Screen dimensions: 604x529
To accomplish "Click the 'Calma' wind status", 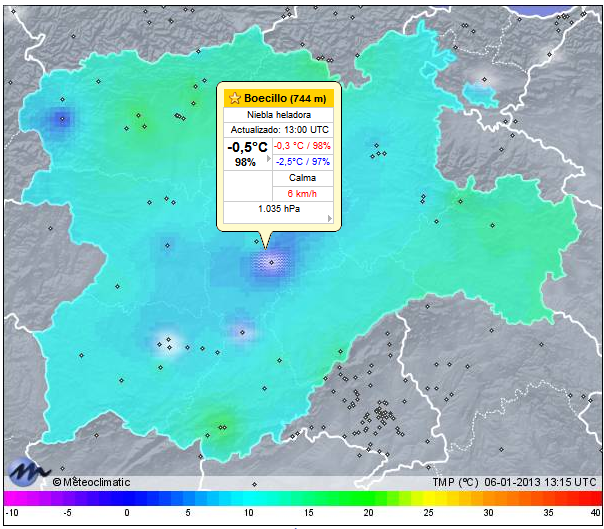I will click(x=302, y=178).
